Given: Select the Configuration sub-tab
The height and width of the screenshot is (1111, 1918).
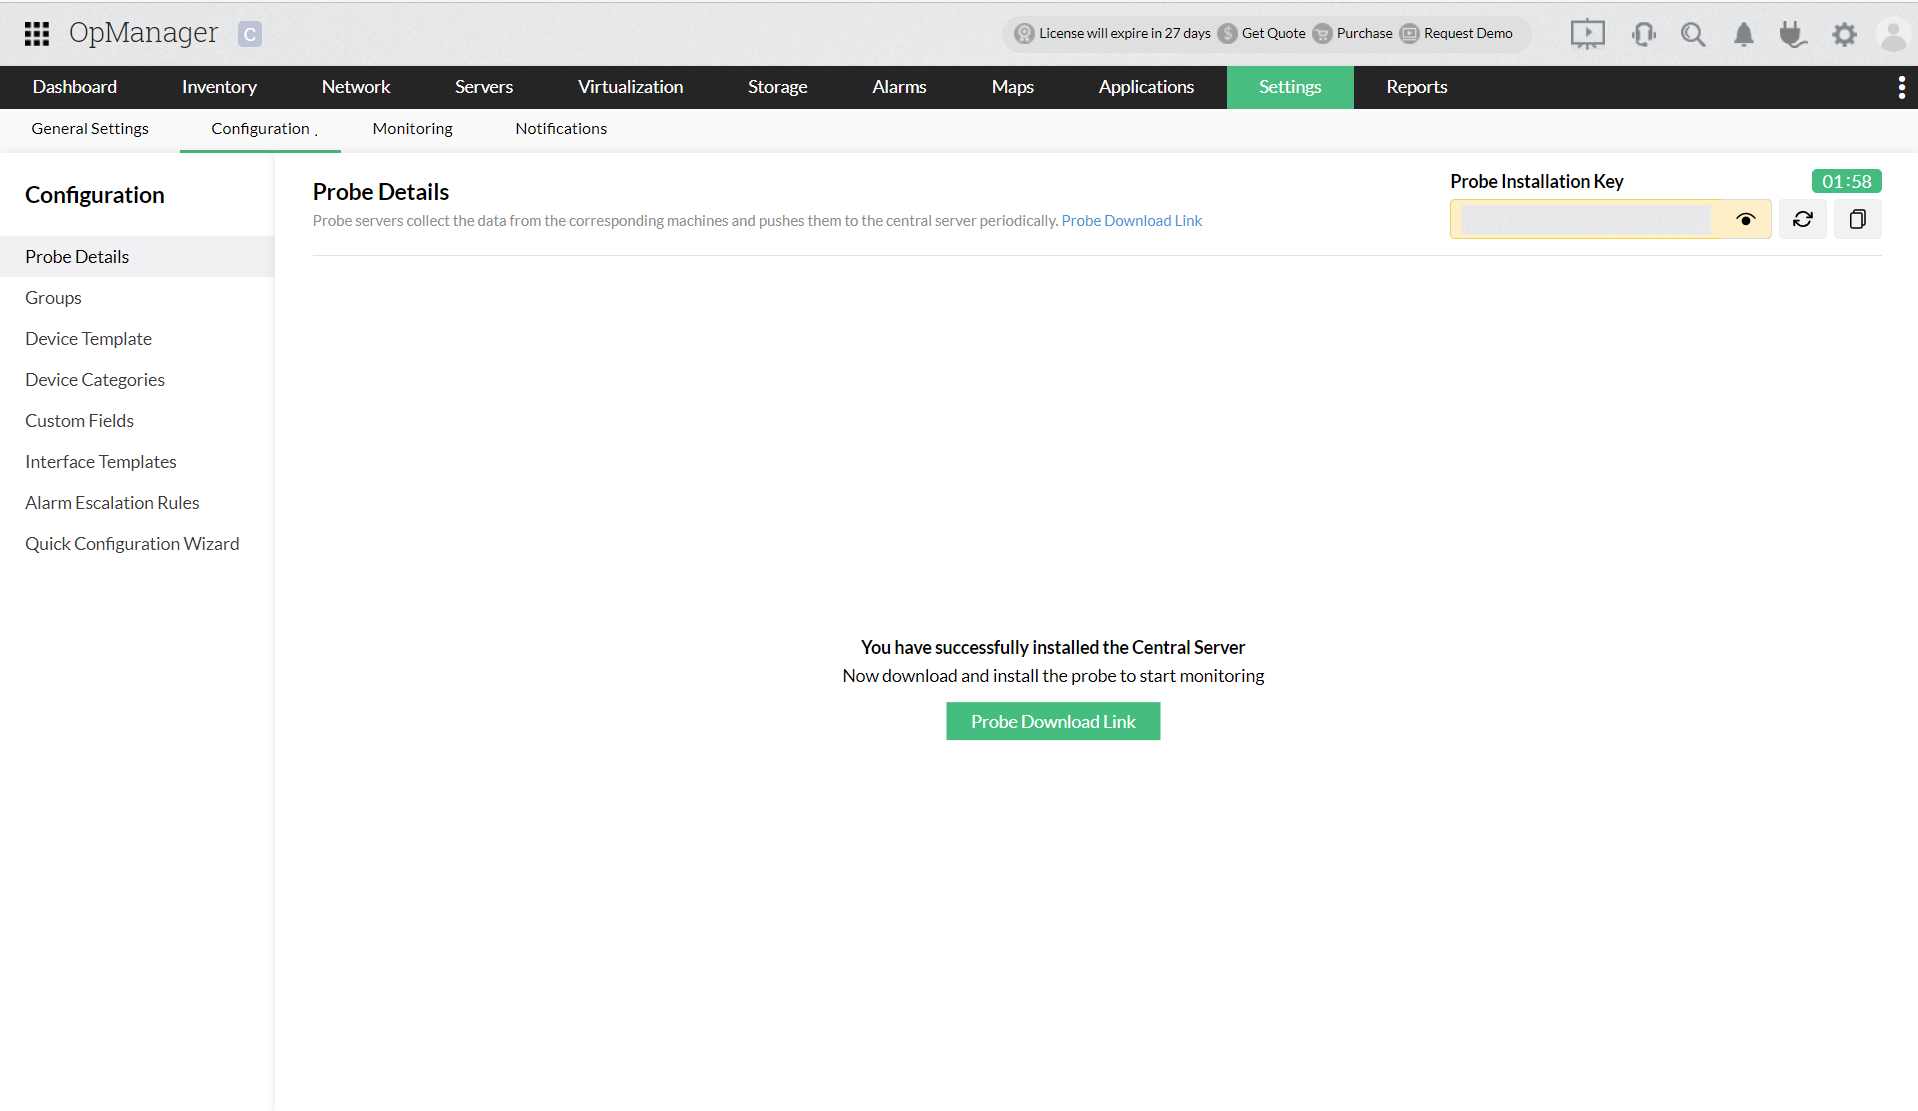Looking at the screenshot, I should (x=260, y=129).
